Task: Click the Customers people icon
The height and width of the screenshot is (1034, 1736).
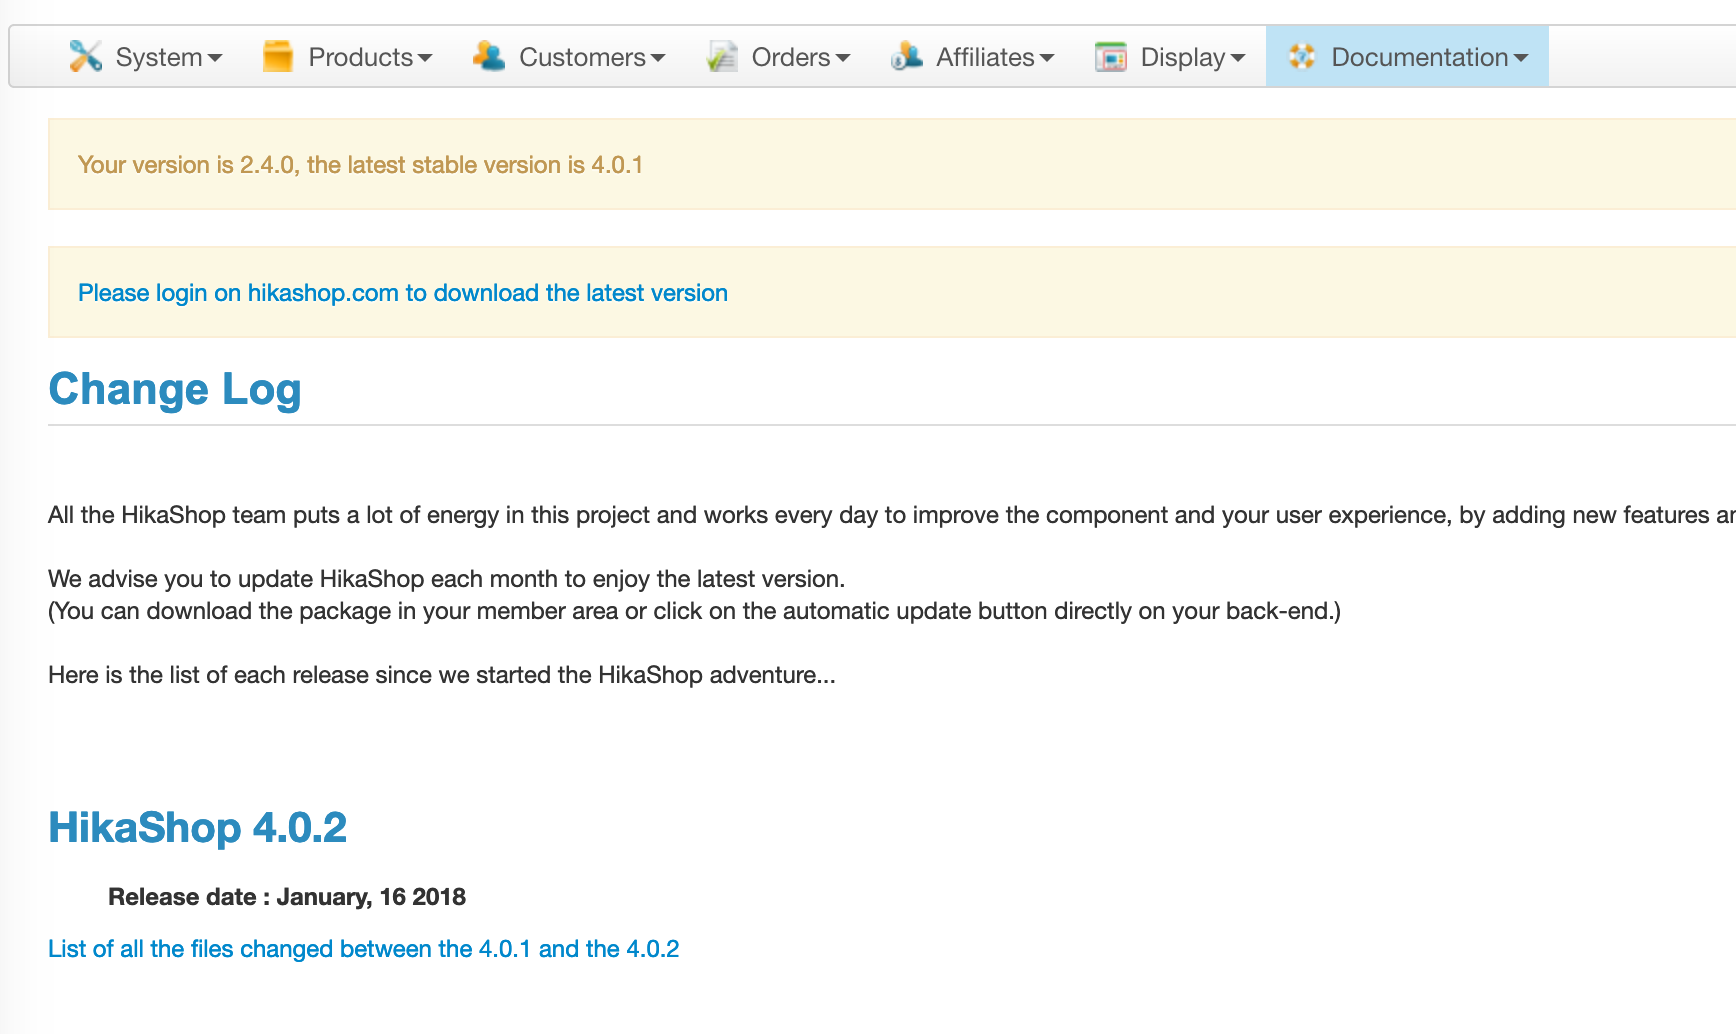Action: 489,56
